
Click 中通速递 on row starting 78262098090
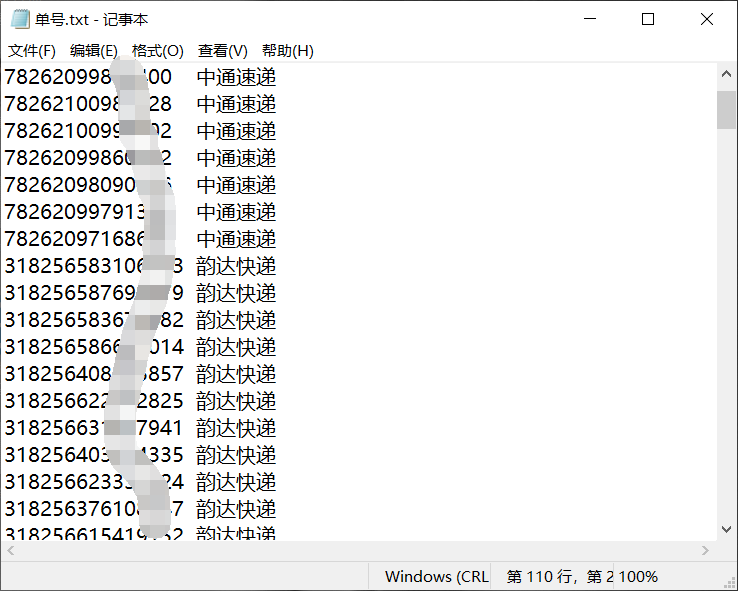236,185
